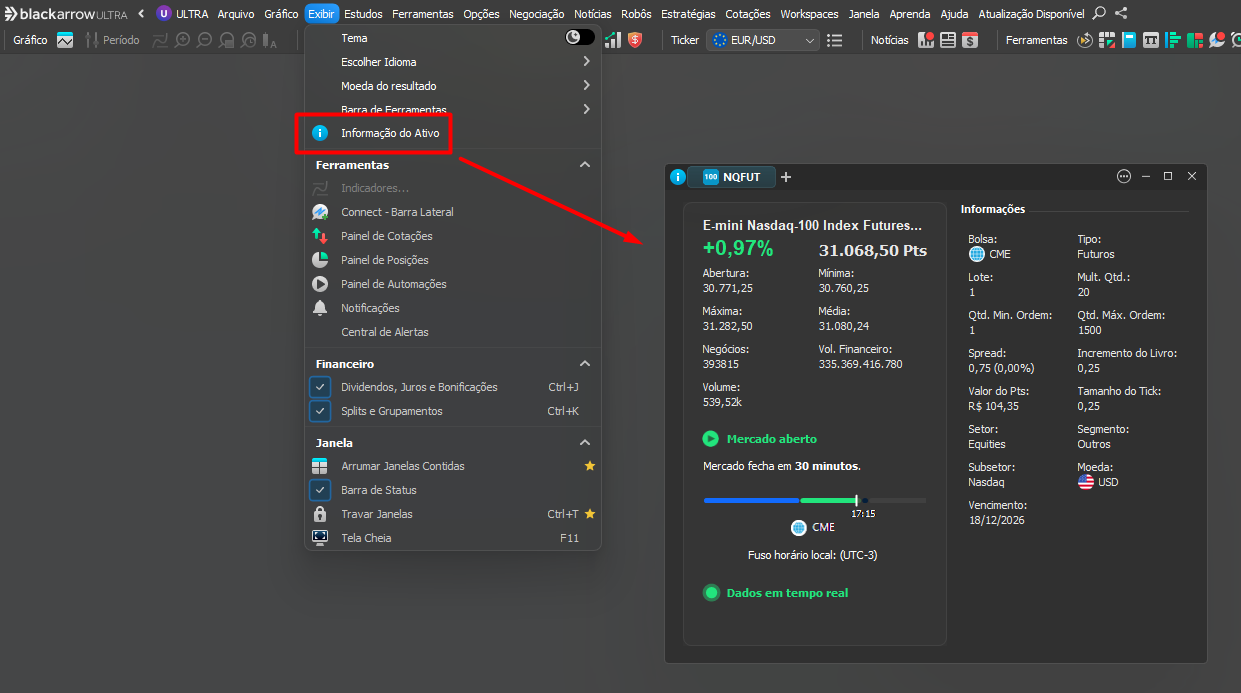1241x693 pixels.
Task: Open the EUR/USD ticker dropdown
Action: 763,40
